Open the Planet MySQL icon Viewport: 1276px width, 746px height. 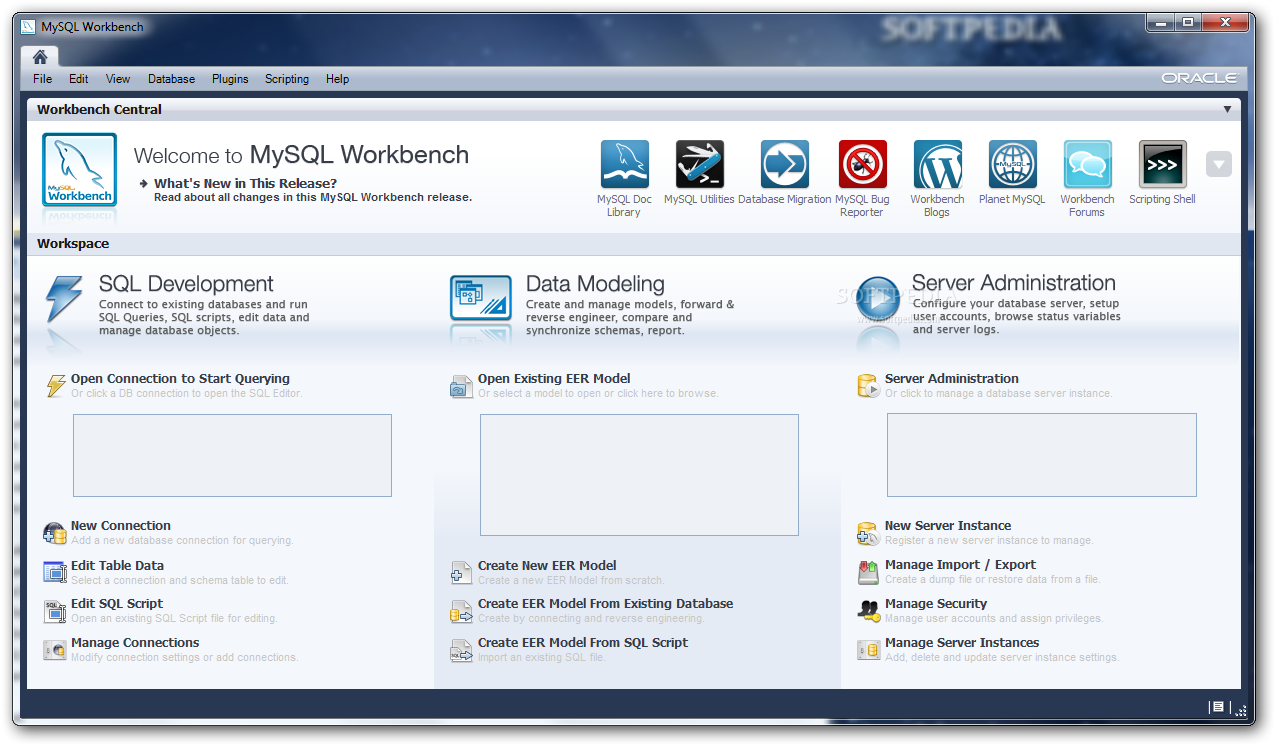pyautogui.click(x=1012, y=164)
